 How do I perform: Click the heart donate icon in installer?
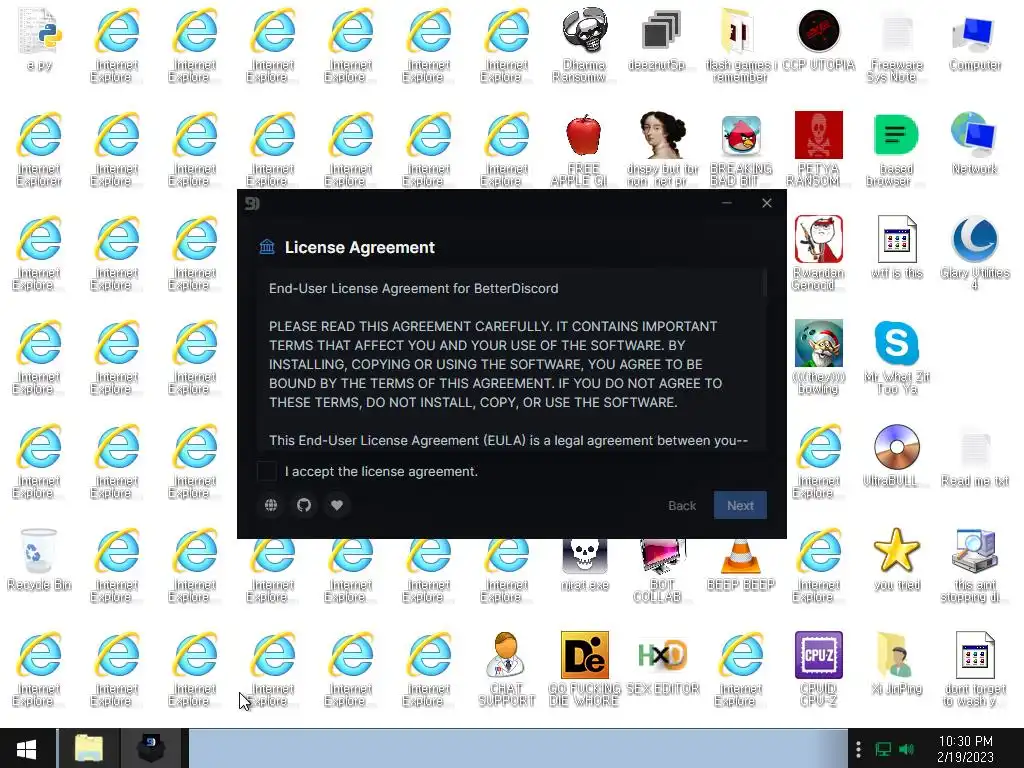pyautogui.click(x=336, y=505)
